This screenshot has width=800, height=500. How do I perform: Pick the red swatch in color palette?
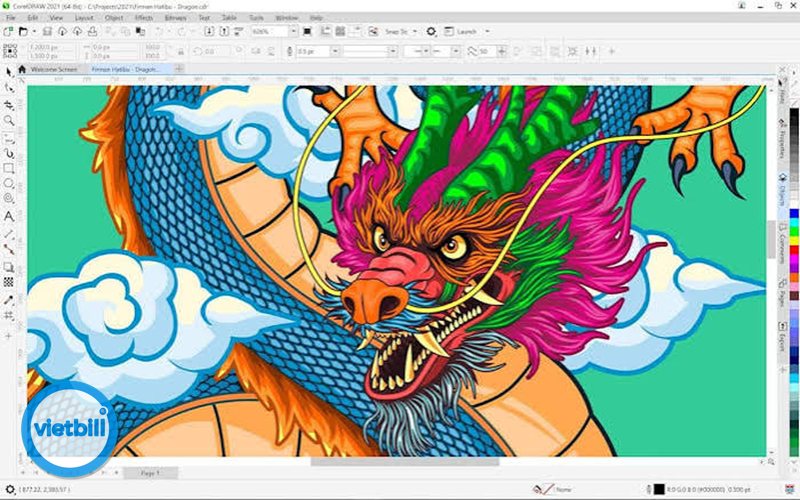coord(794,250)
